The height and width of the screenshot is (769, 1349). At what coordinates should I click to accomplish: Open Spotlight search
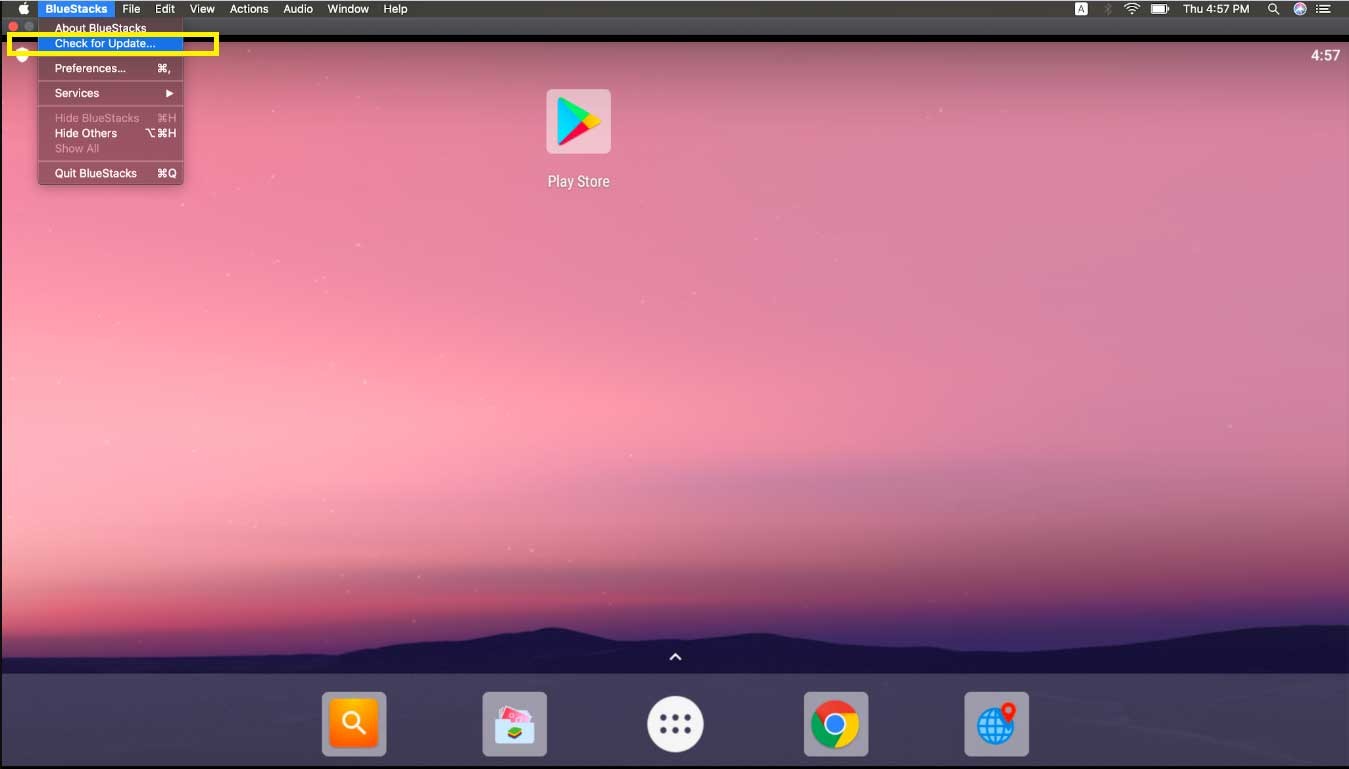pyautogui.click(x=1272, y=8)
